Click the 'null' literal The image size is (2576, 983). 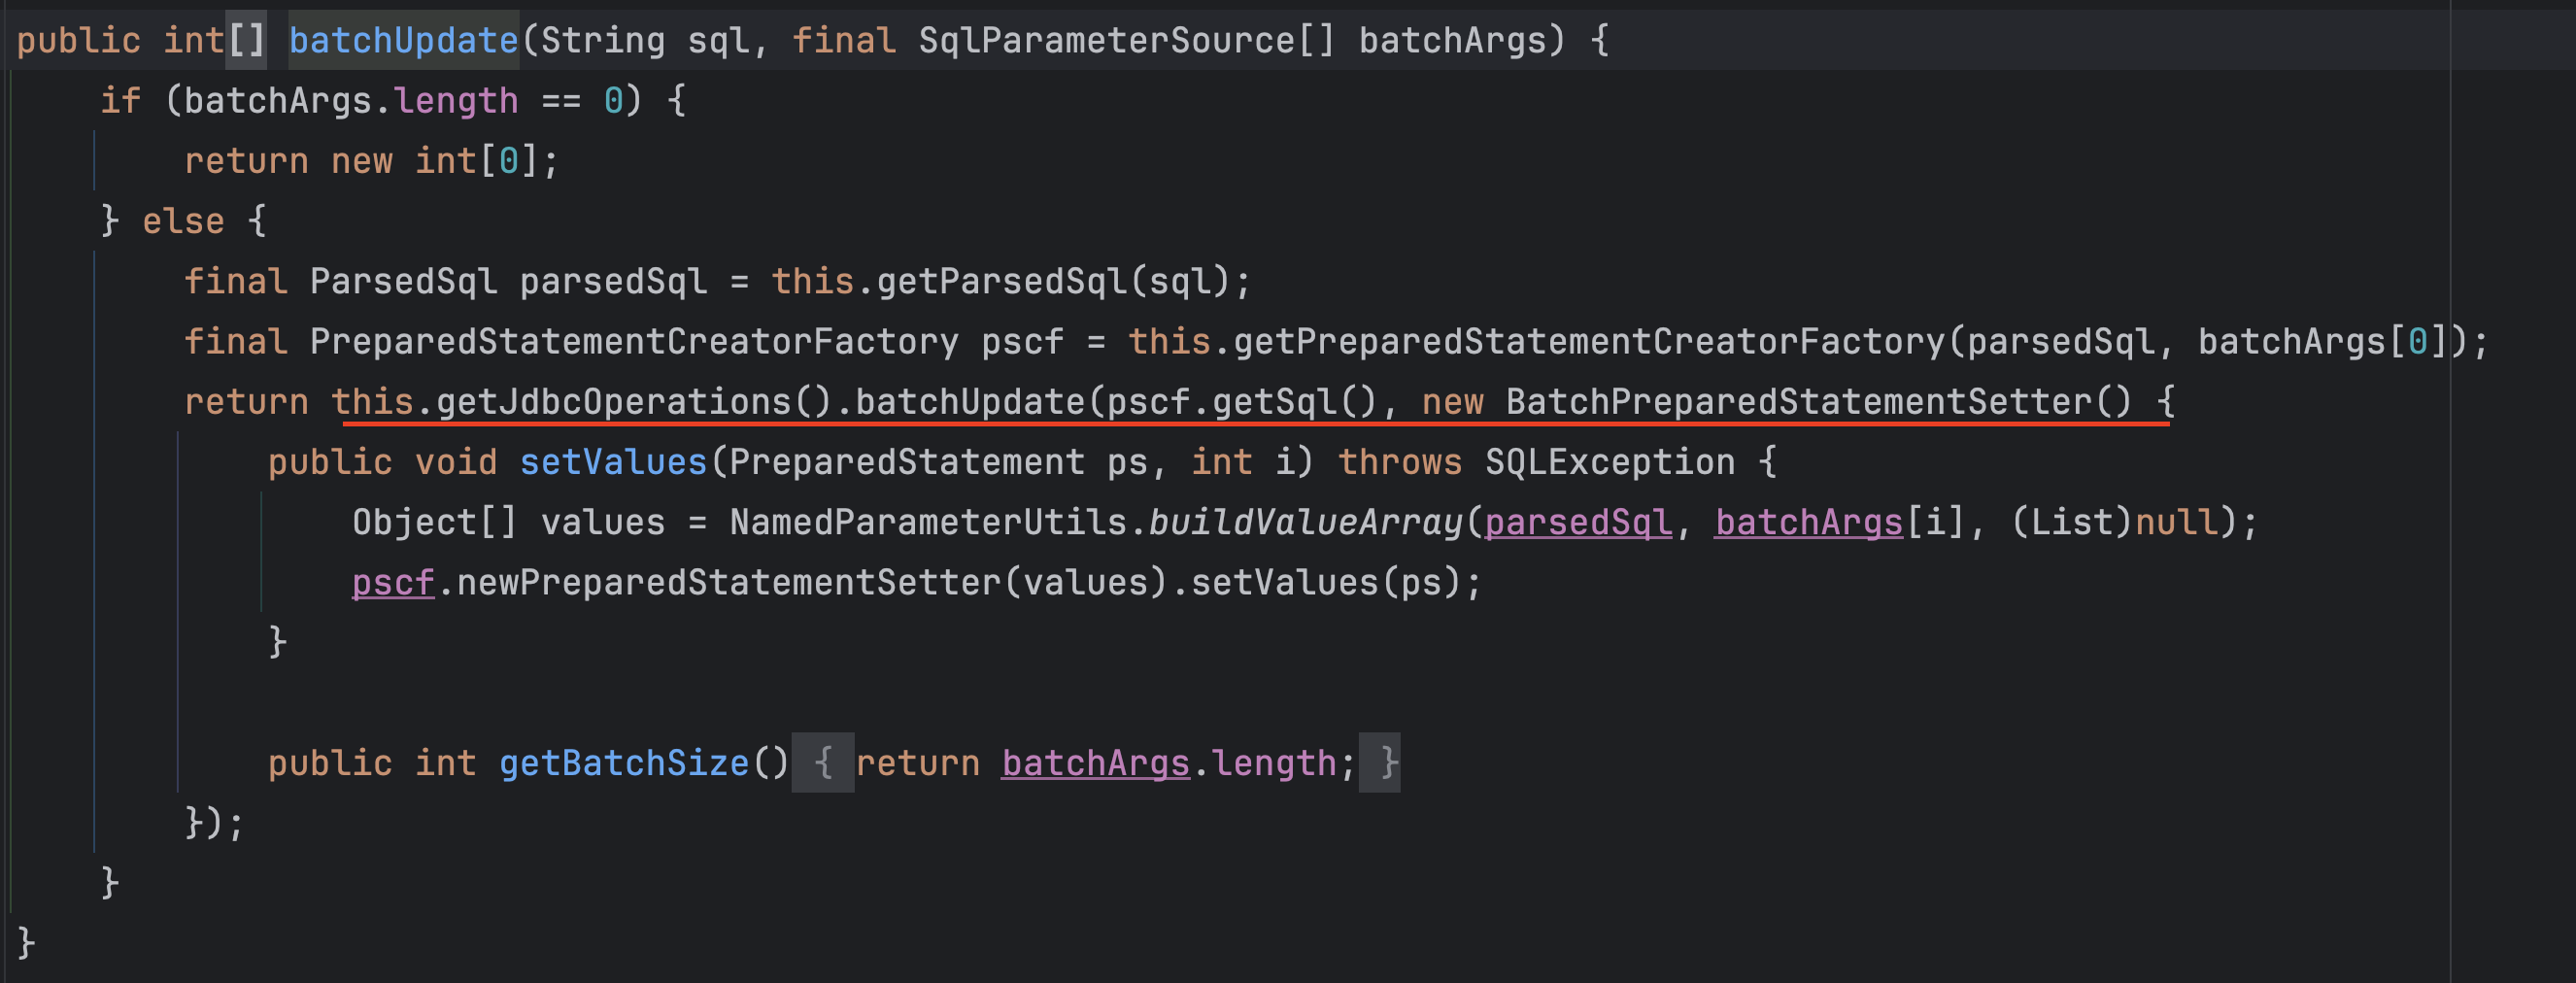(2176, 522)
